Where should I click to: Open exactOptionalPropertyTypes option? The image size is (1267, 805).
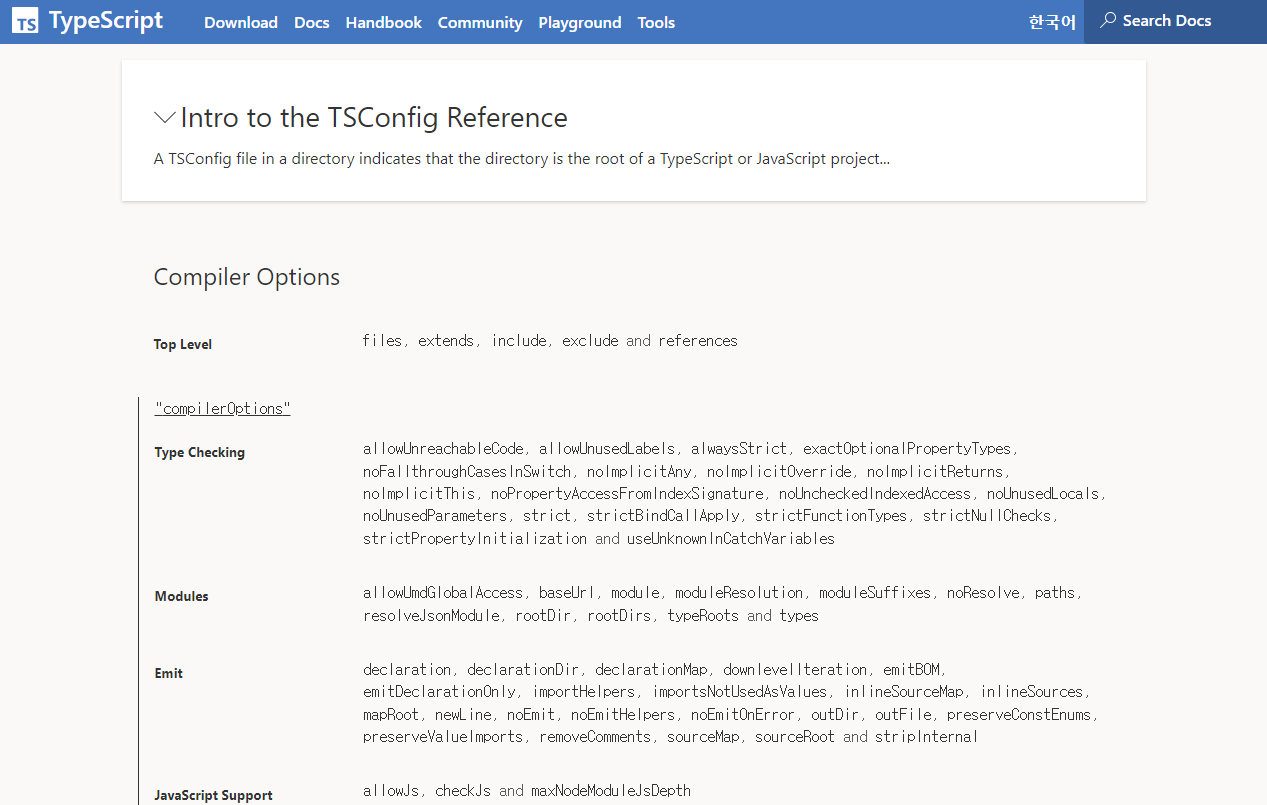908,449
